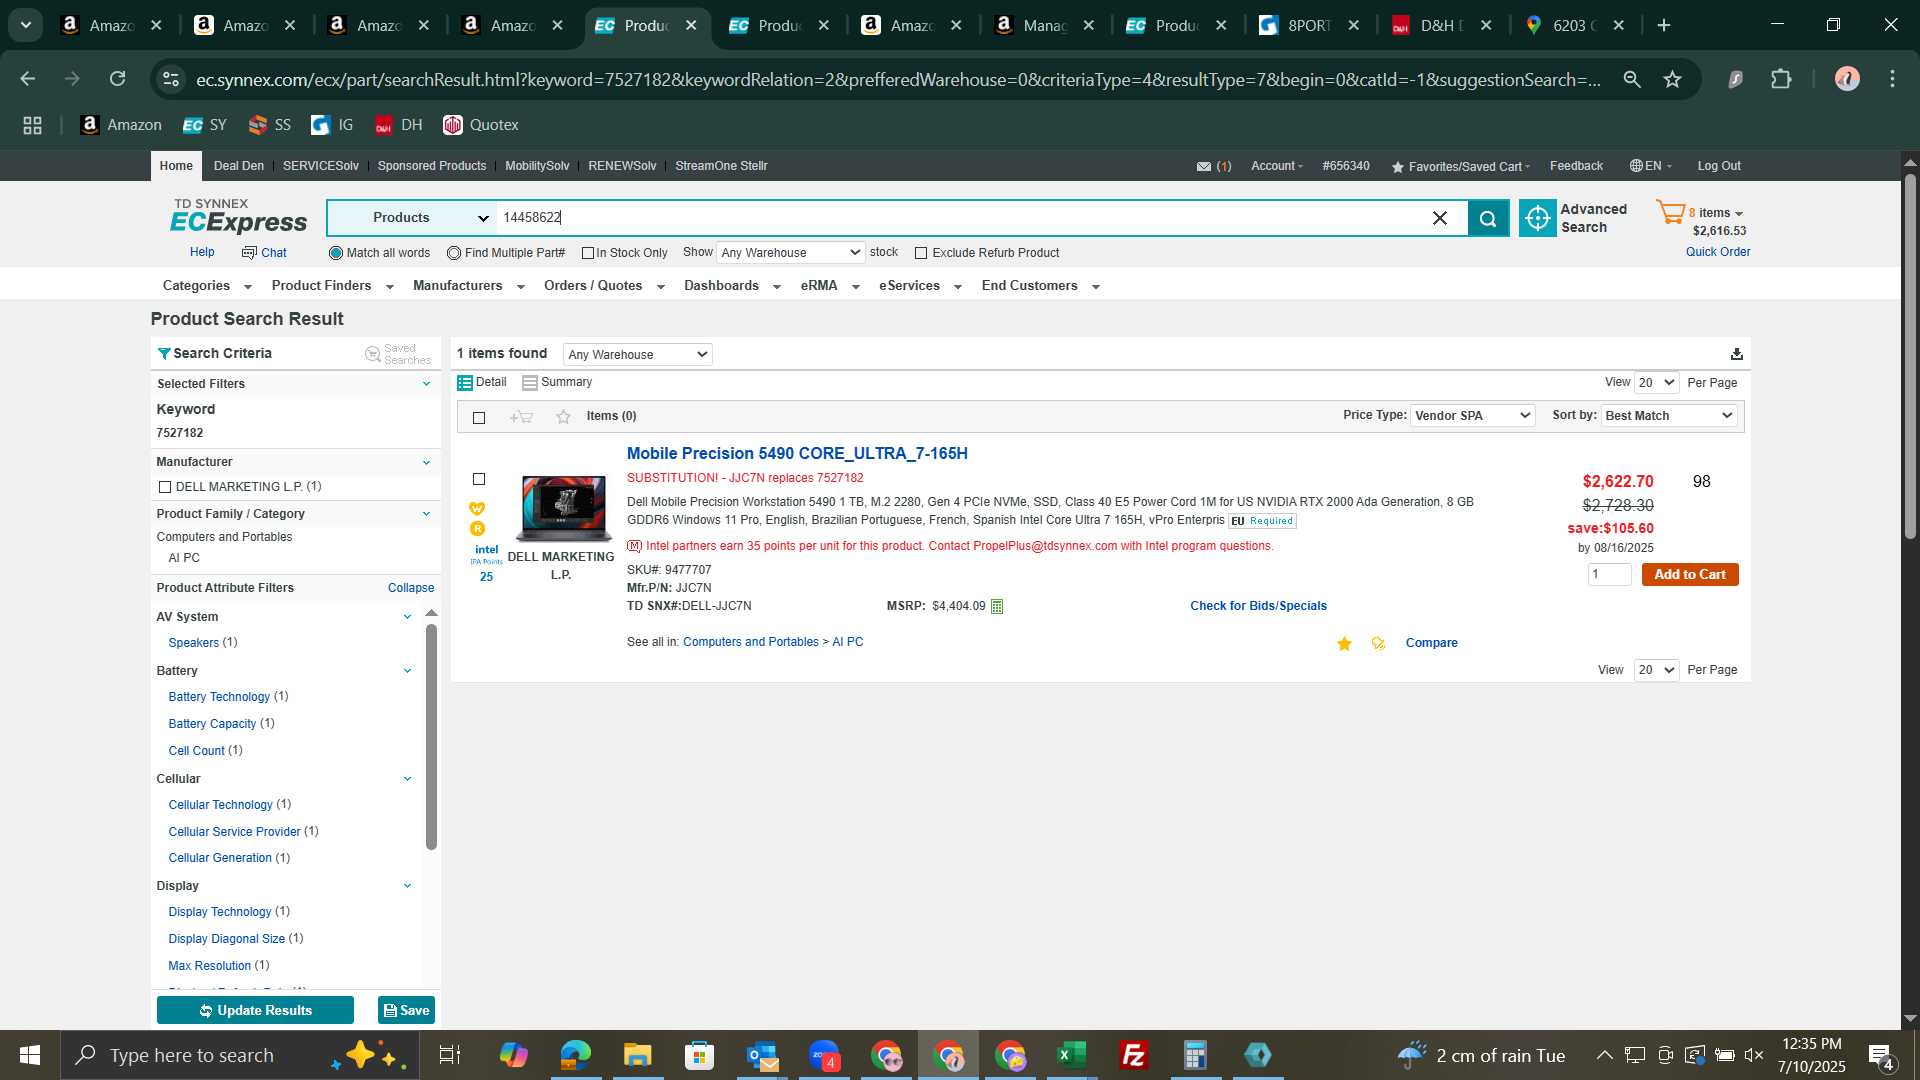The width and height of the screenshot is (1920, 1080).
Task: Open Chrome extensions puzzle icon
Action: (1781, 79)
